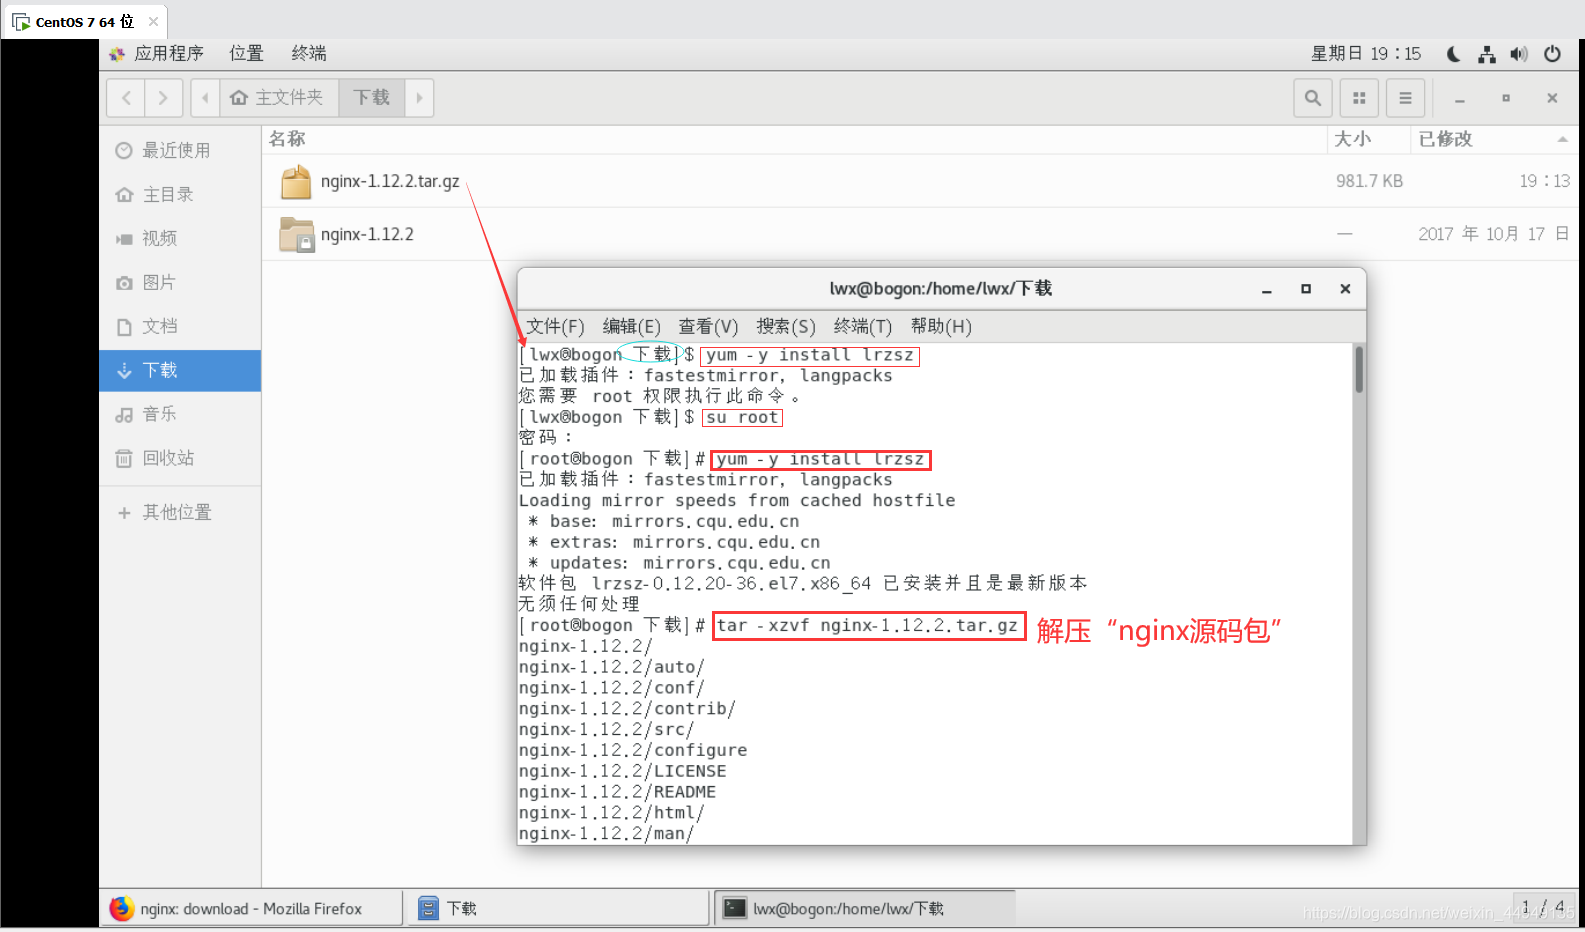Open 主文件夹 home path button
Viewport: 1585px width, 932px height.
279,98
